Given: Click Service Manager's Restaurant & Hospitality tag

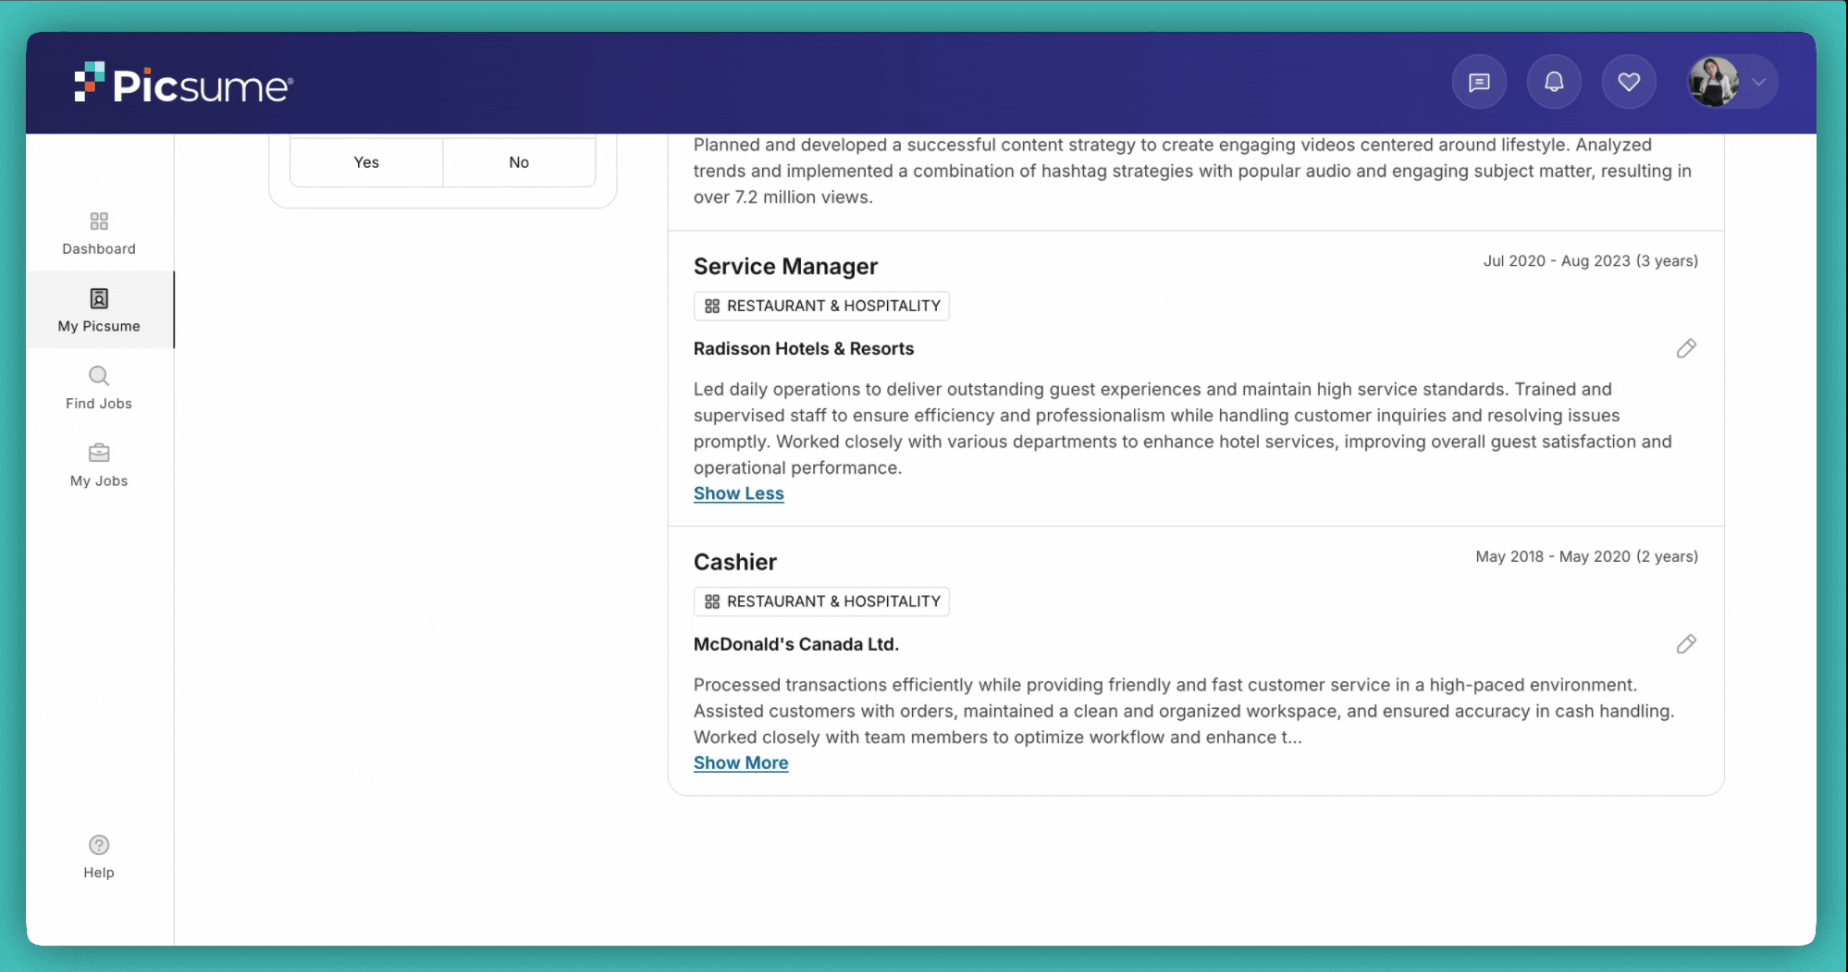Looking at the screenshot, I should (x=822, y=306).
